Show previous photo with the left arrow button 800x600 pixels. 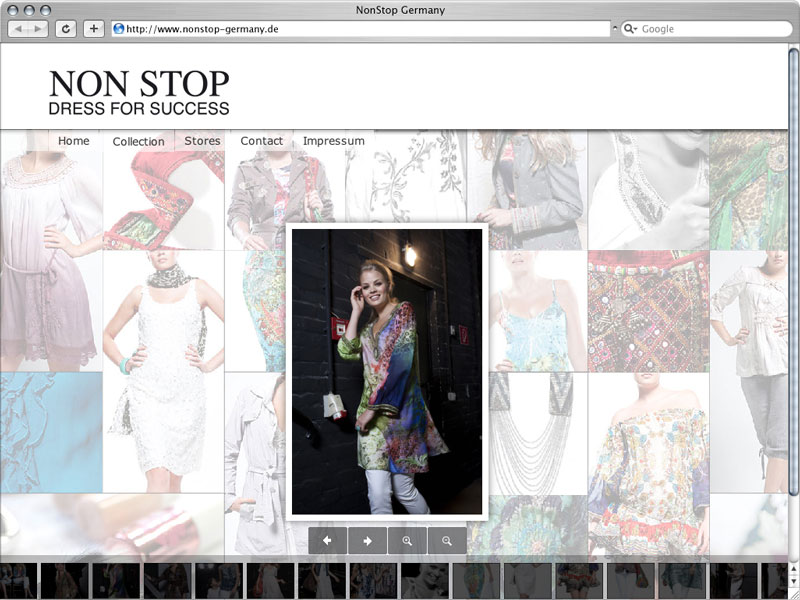(328, 540)
